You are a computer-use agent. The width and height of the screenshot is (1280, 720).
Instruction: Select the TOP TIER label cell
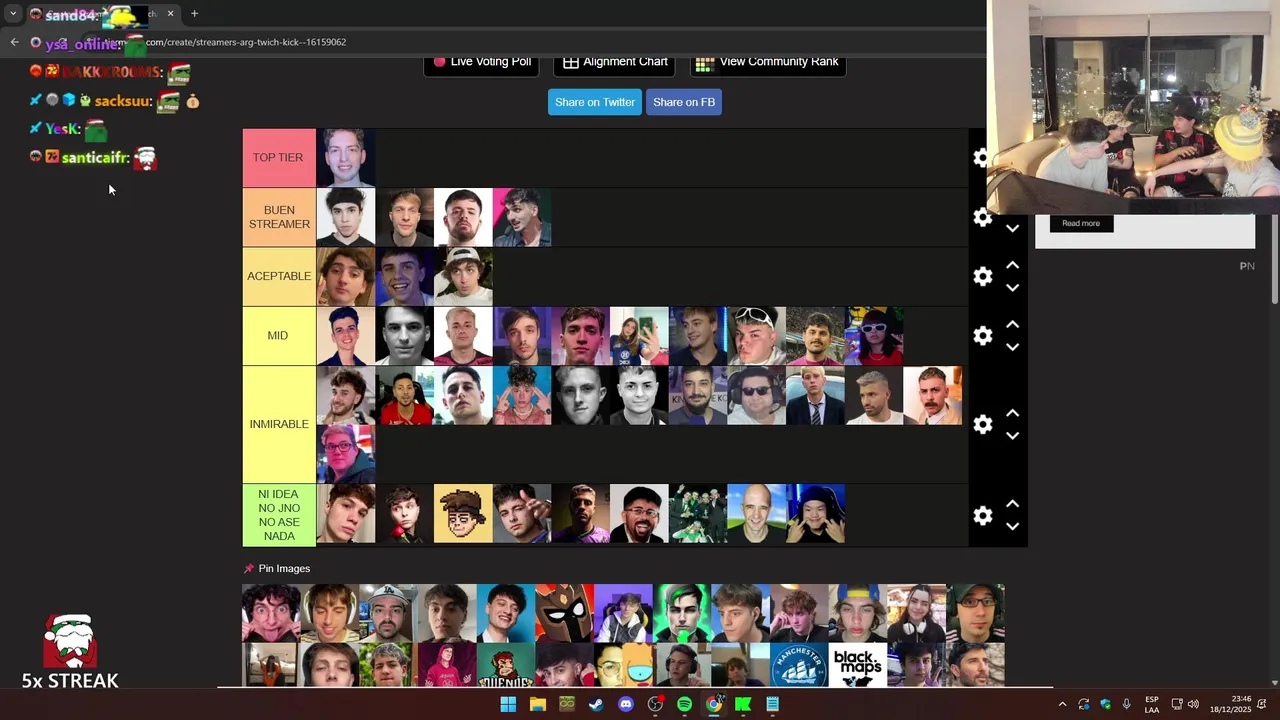click(278, 158)
